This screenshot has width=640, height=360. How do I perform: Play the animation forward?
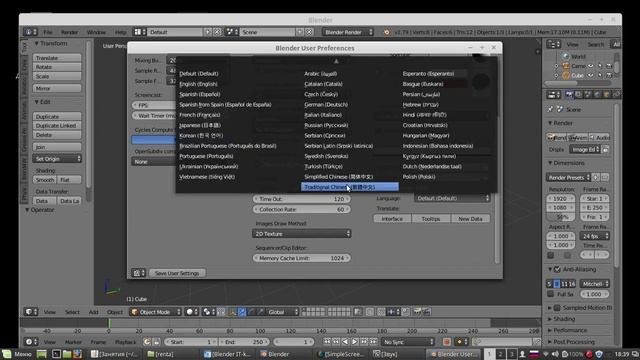pos(355,342)
